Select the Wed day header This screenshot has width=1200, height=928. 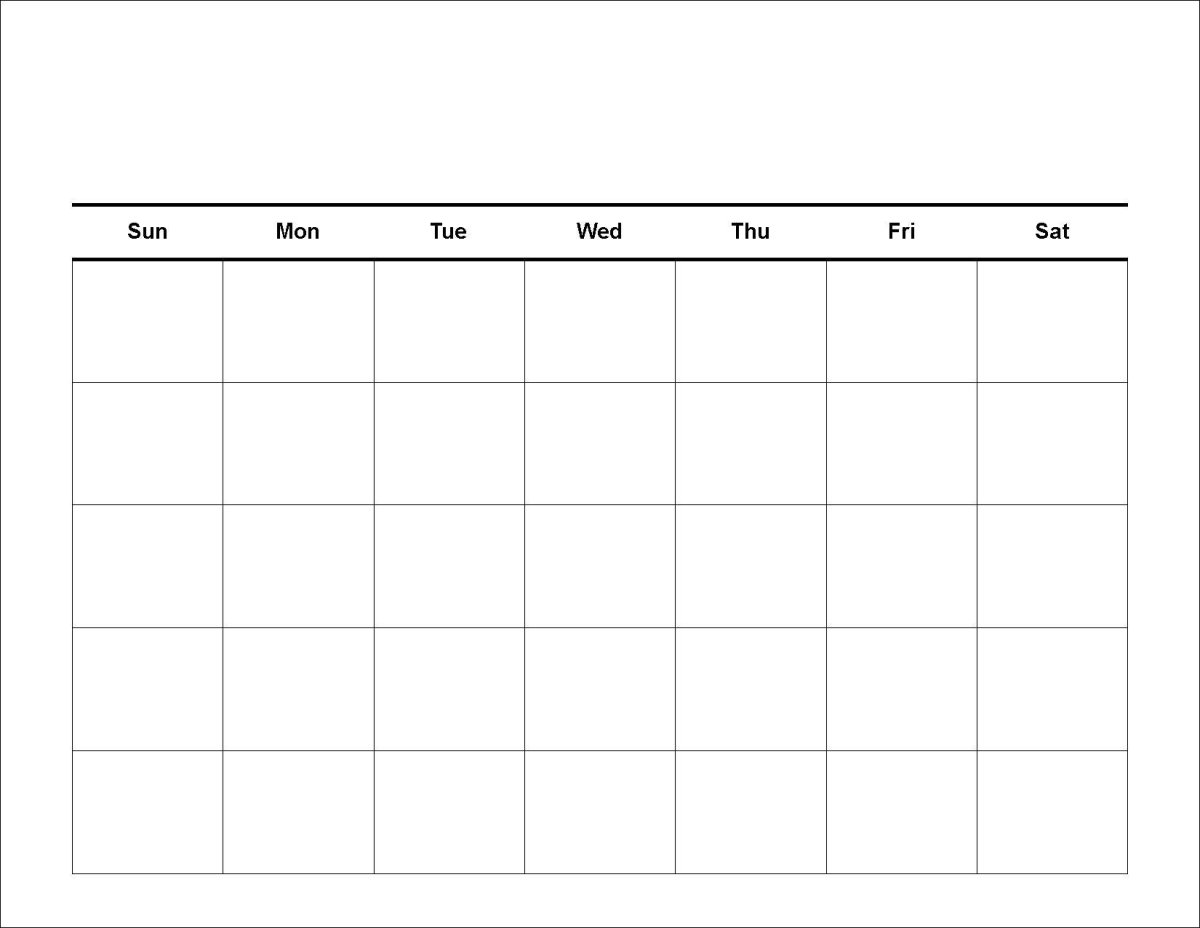coord(599,232)
